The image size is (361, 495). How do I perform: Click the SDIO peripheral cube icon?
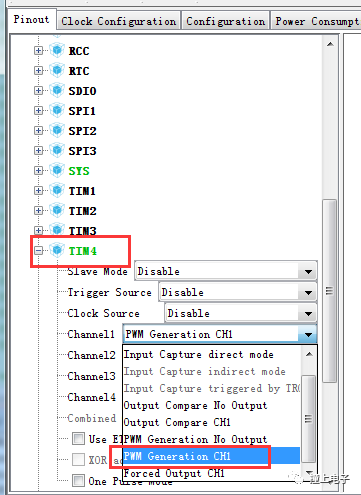point(57,91)
